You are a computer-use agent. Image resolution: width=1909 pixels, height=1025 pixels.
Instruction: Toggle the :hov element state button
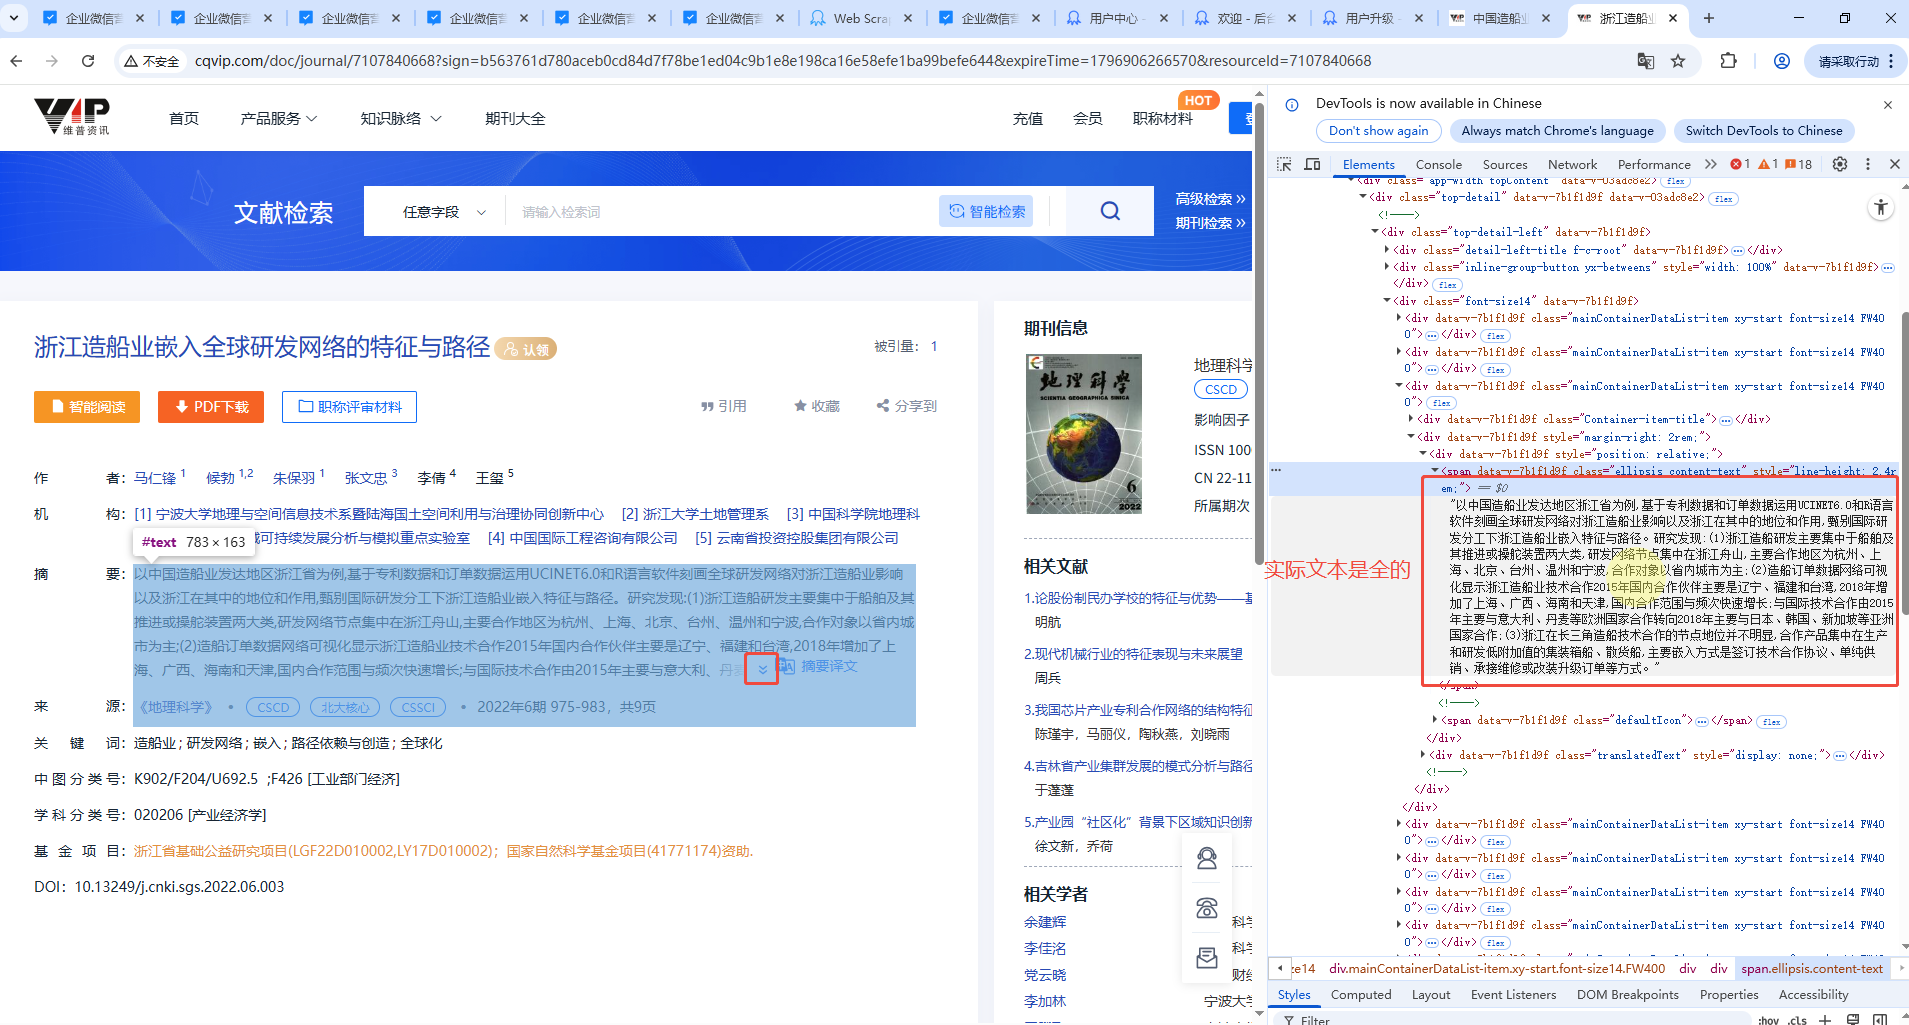point(1768,1020)
